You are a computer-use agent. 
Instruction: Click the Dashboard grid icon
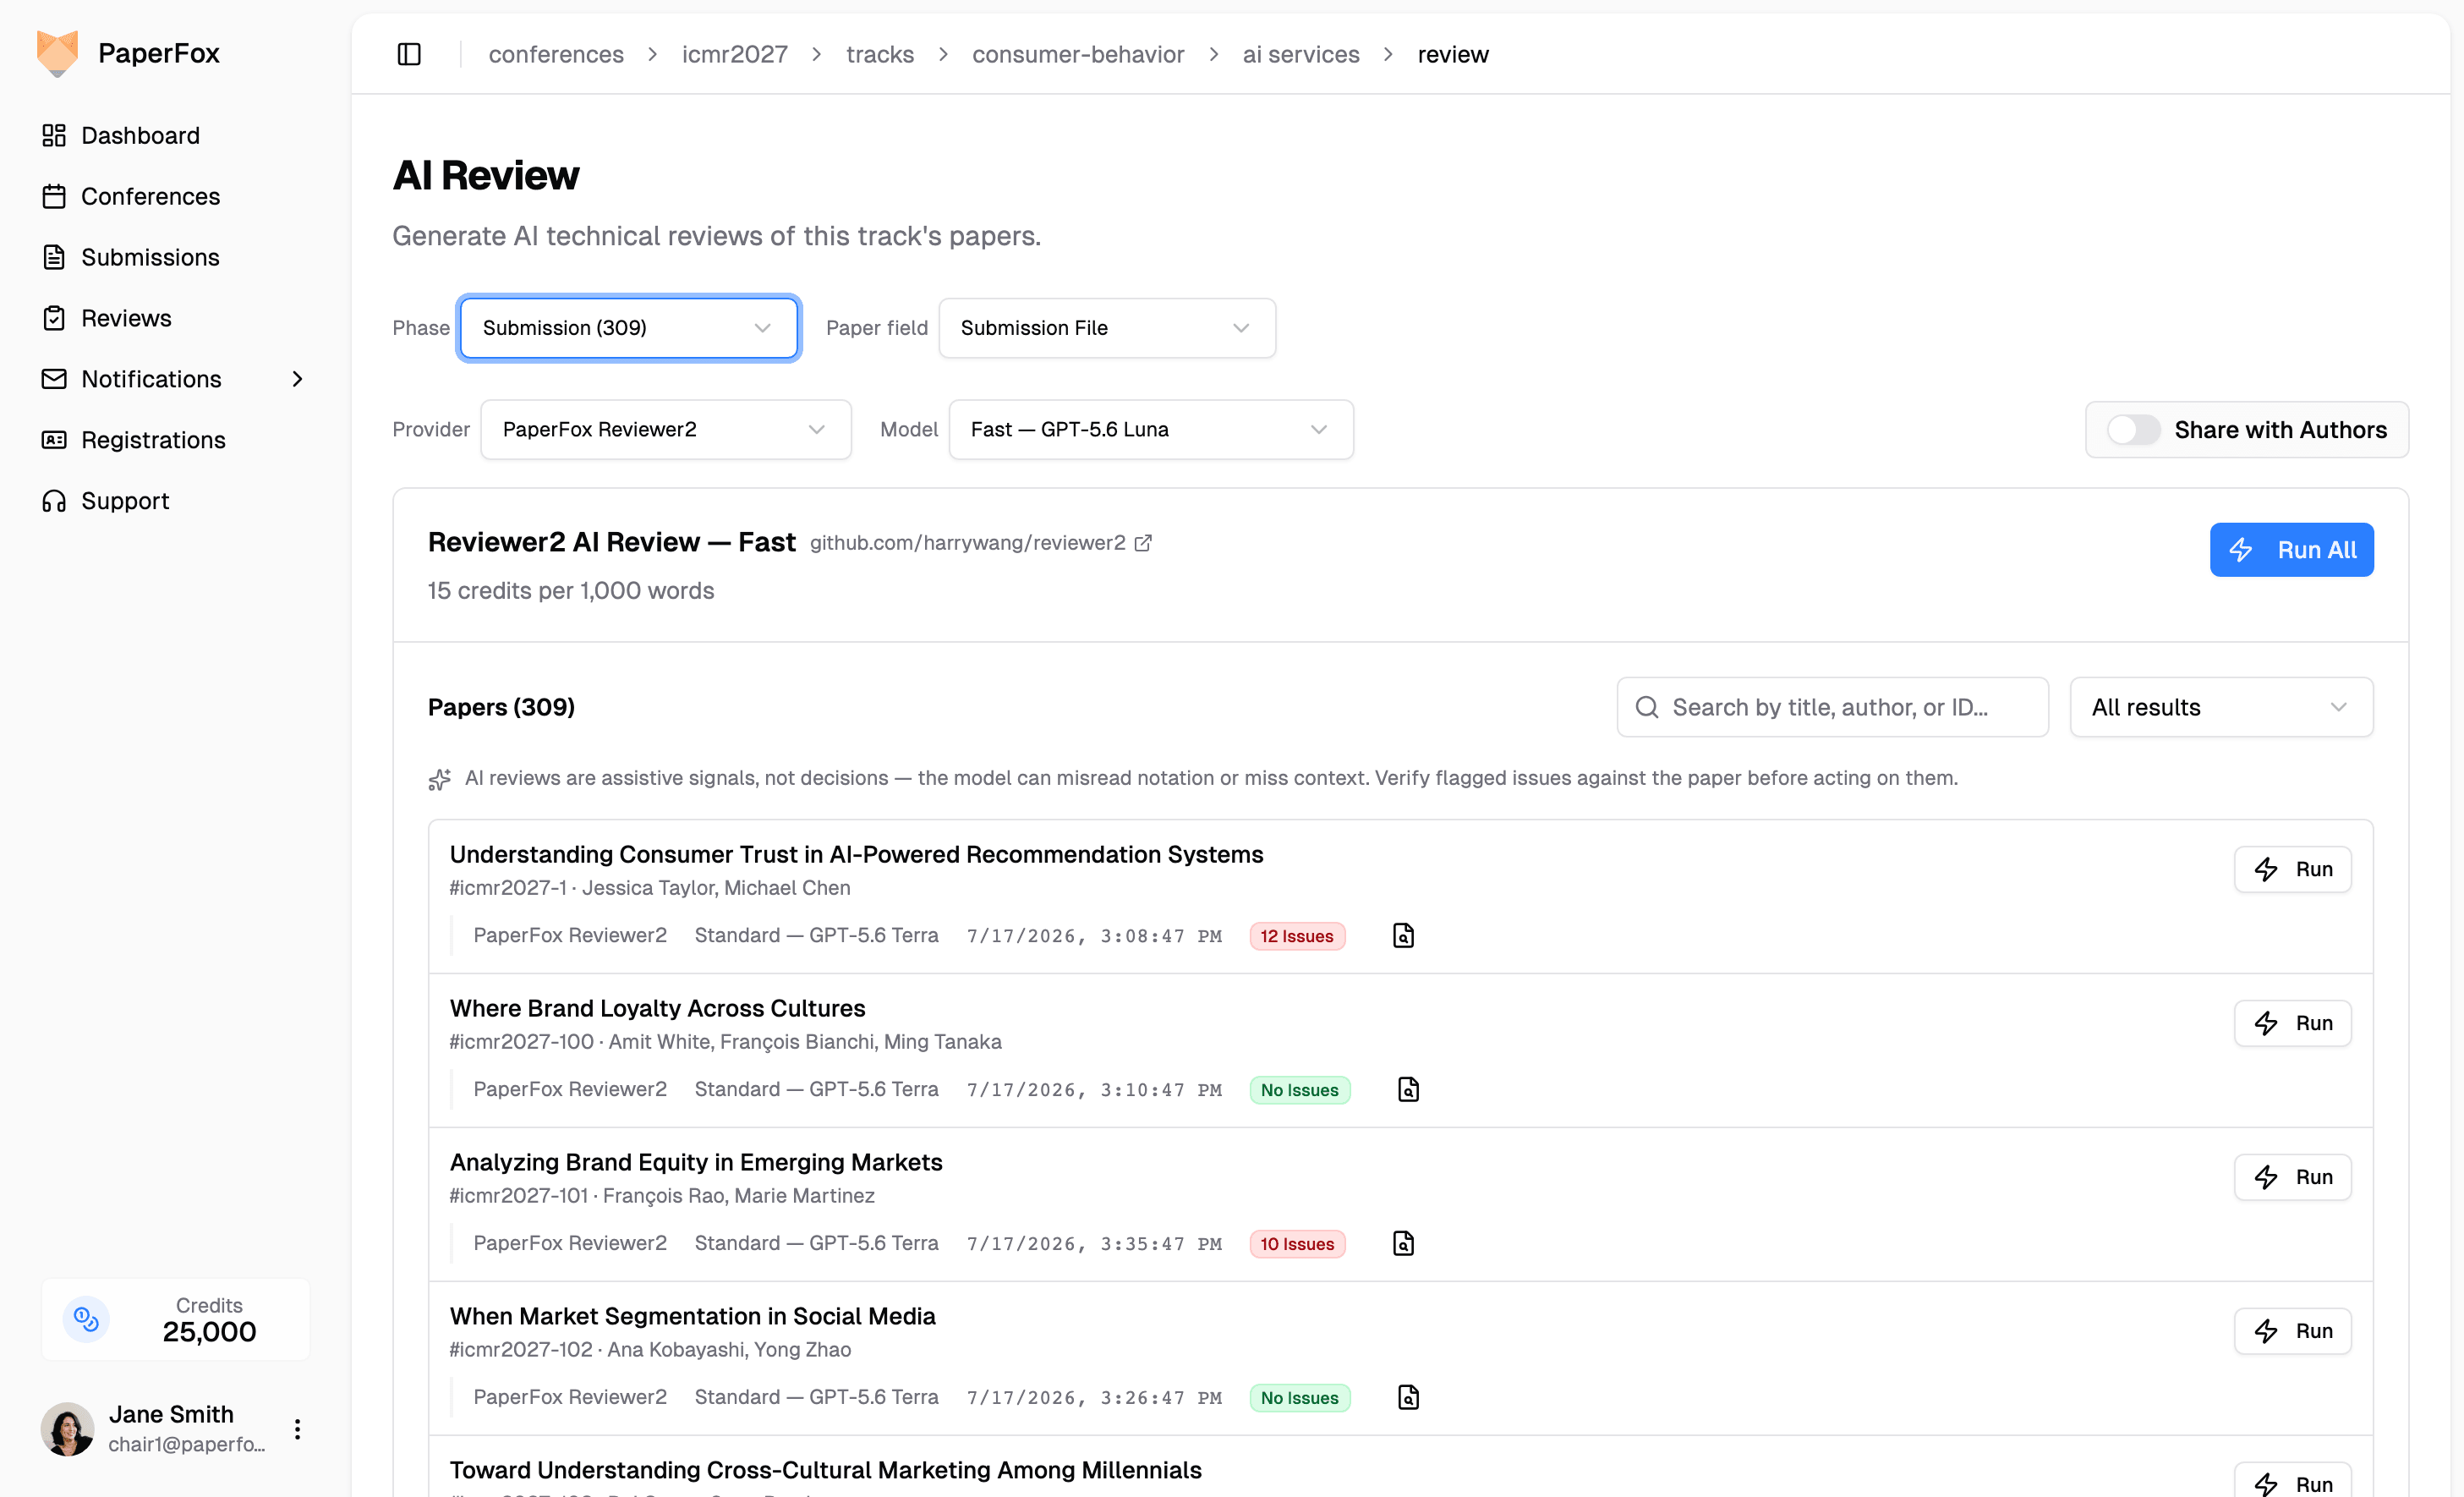click(54, 135)
